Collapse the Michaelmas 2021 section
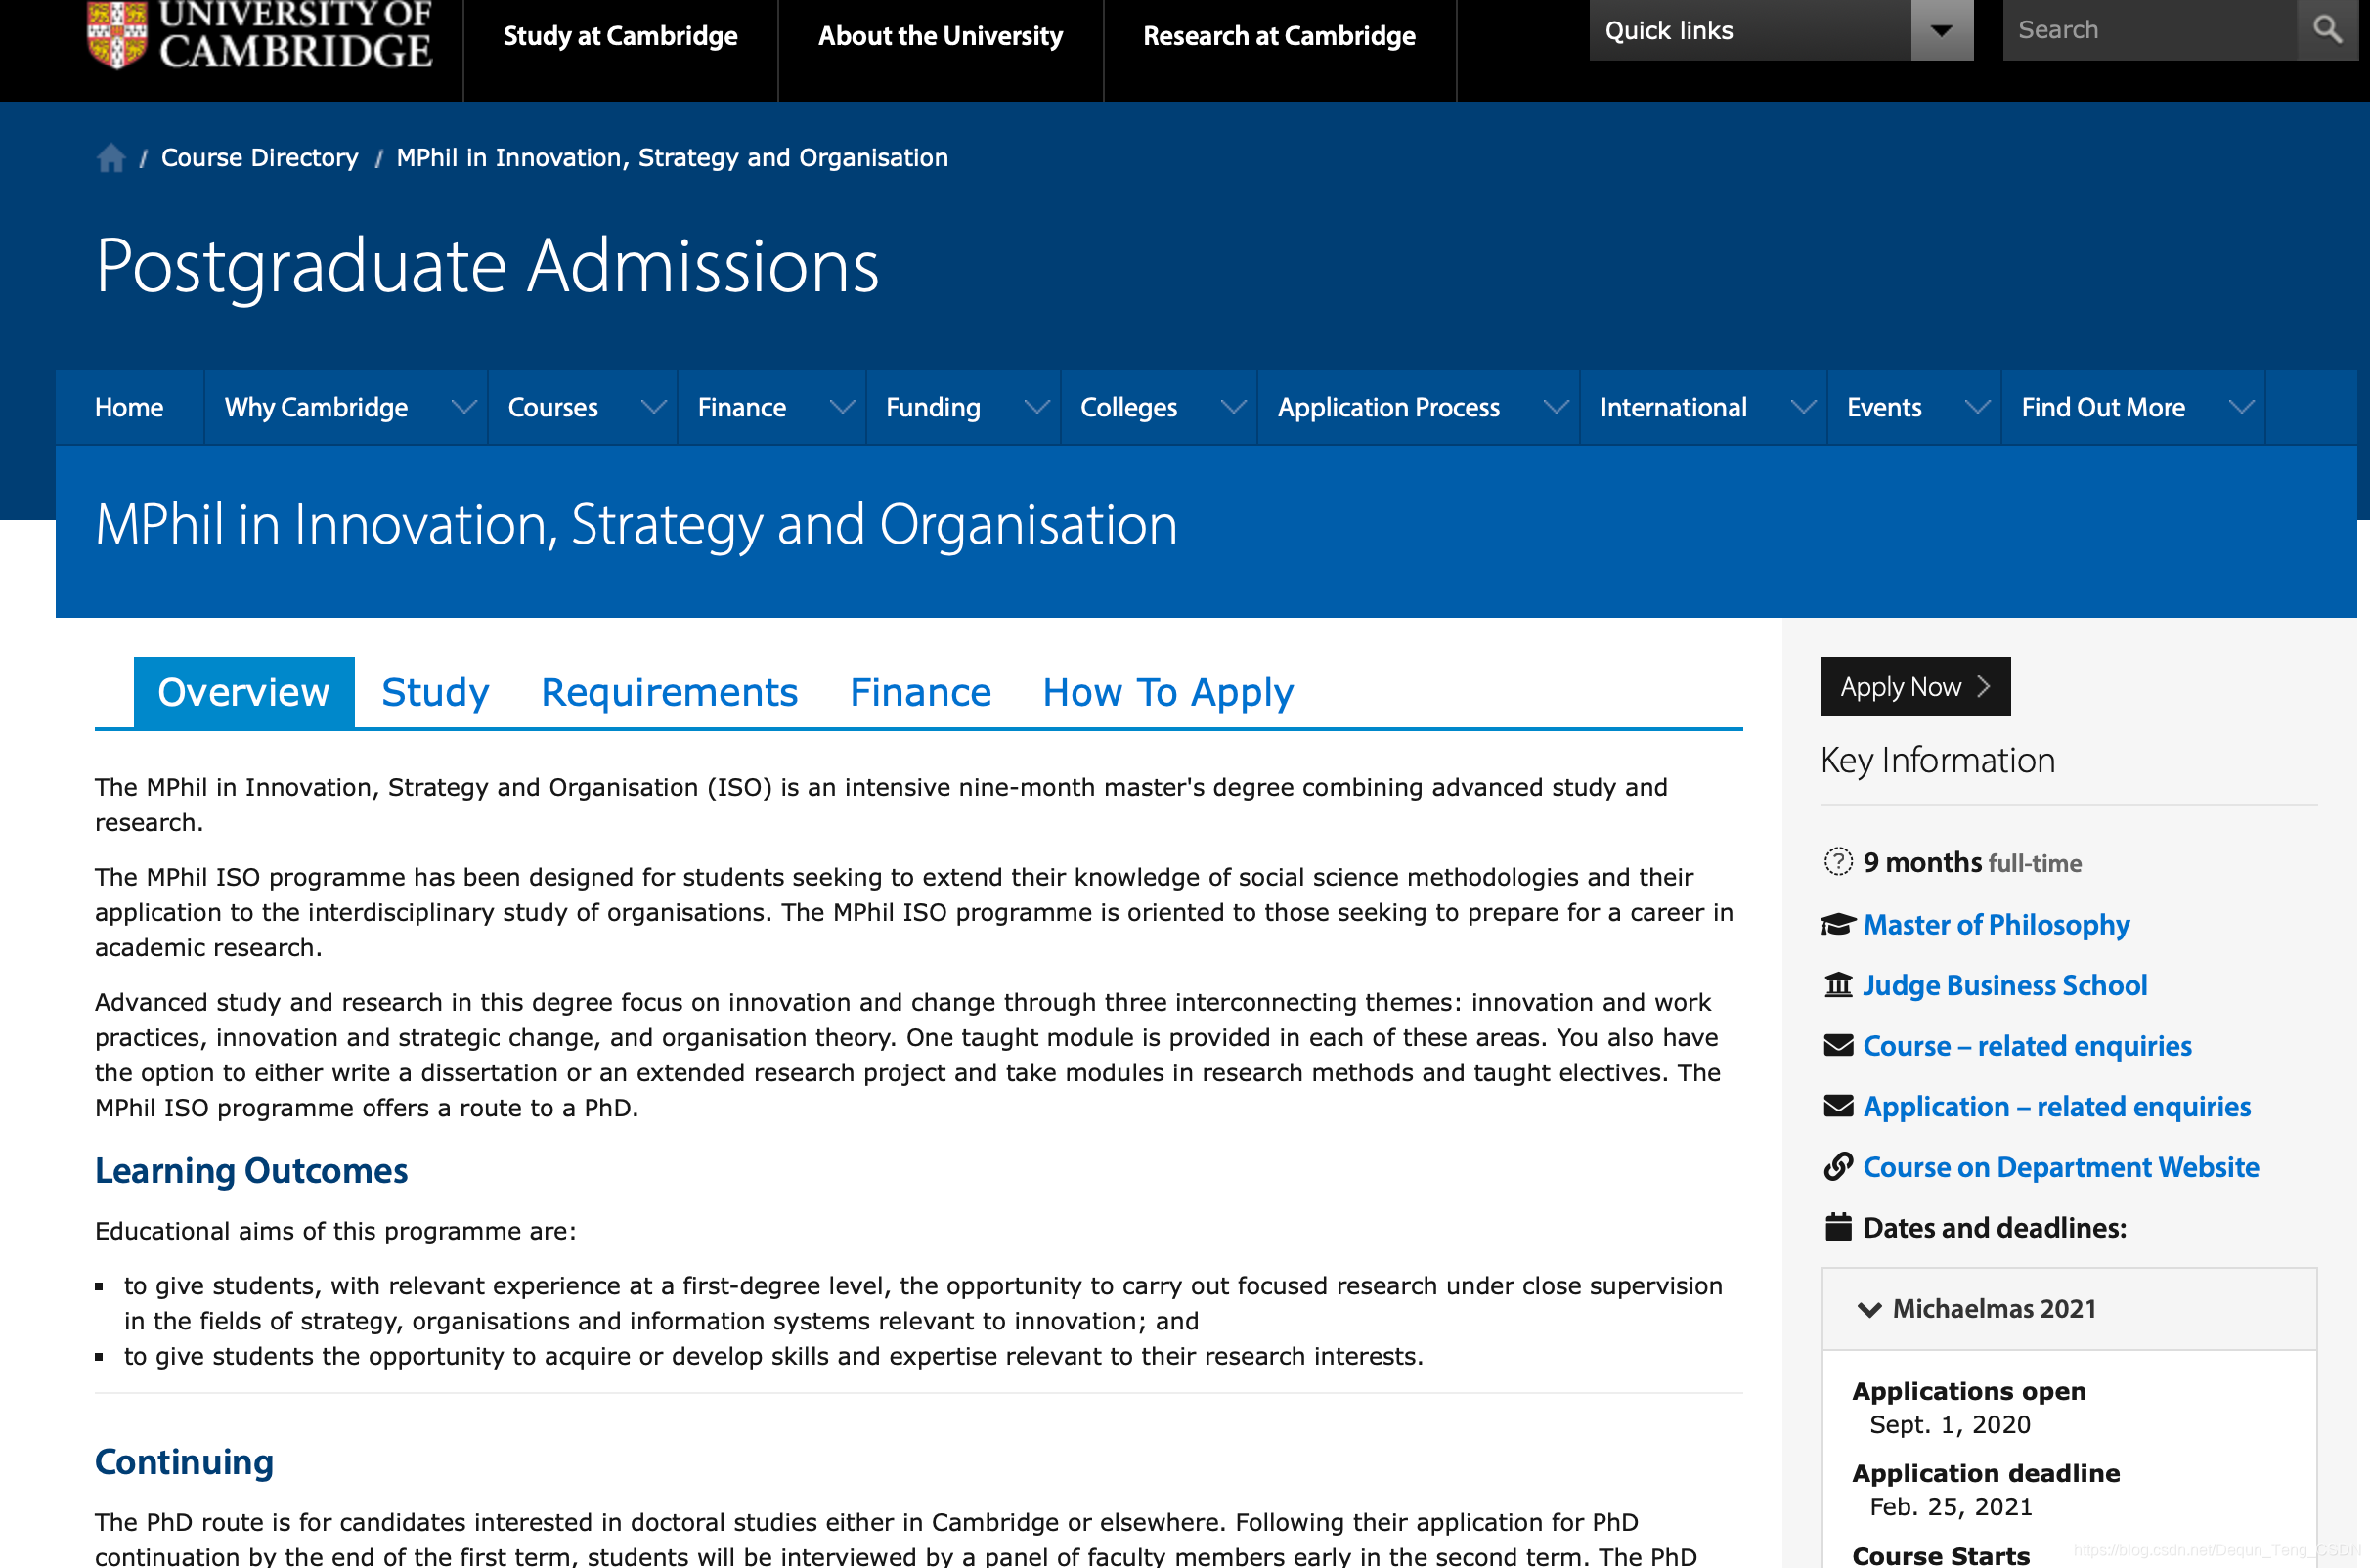This screenshot has width=2370, height=1568. [2068, 1309]
